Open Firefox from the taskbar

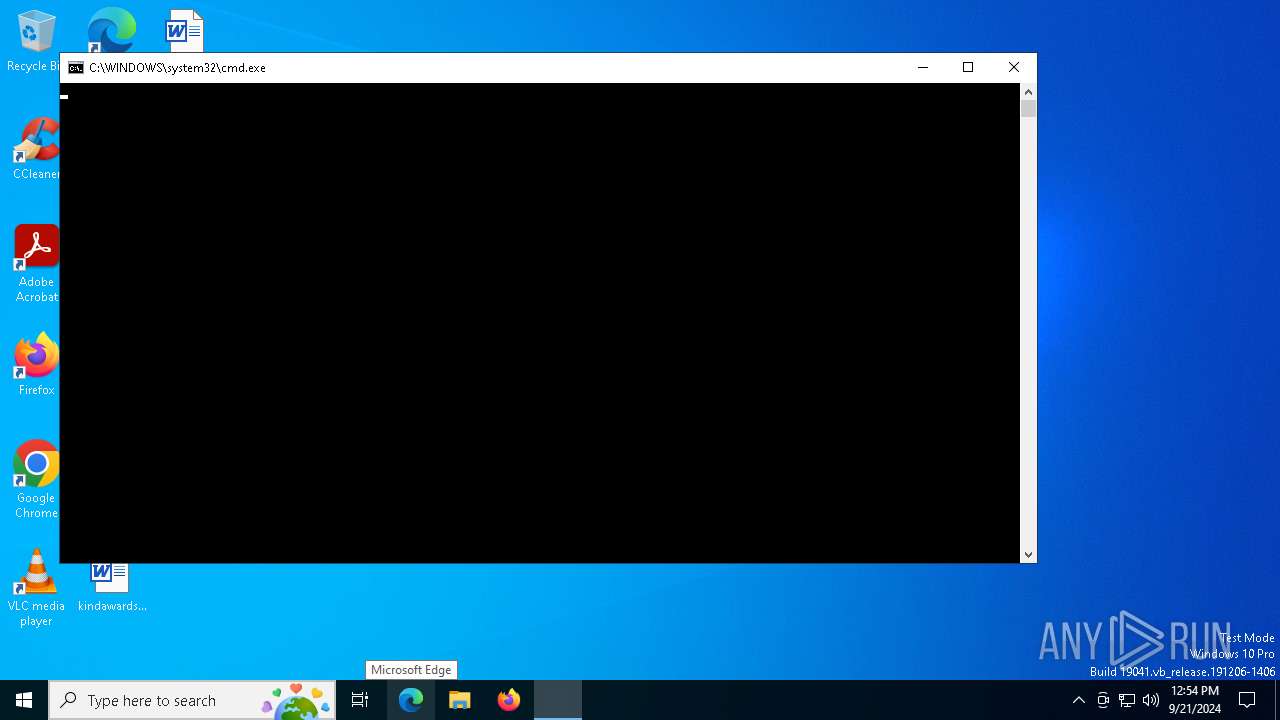[x=509, y=700]
